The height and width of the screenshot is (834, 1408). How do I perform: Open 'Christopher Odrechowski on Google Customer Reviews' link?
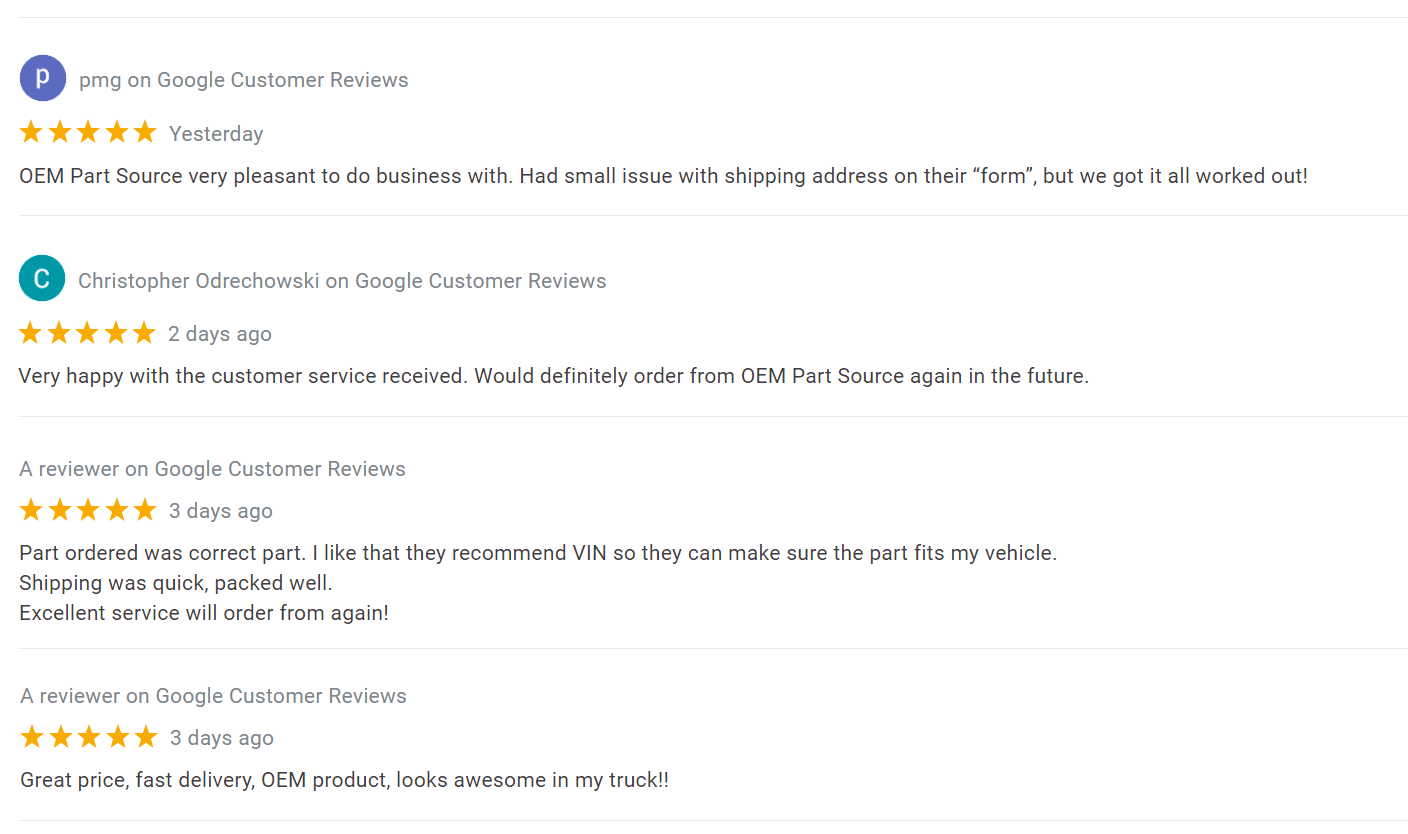(342, 281)
